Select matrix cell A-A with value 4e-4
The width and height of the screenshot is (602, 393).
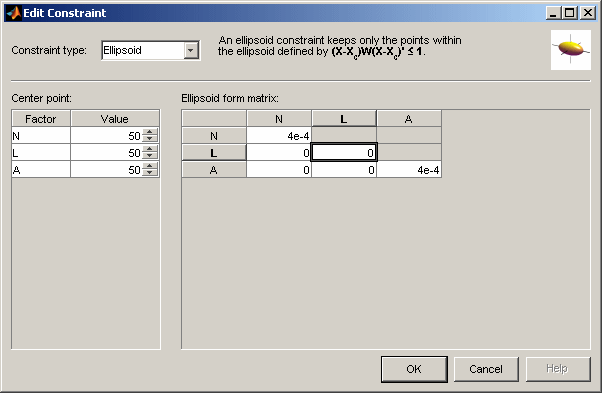pos(408,170)
